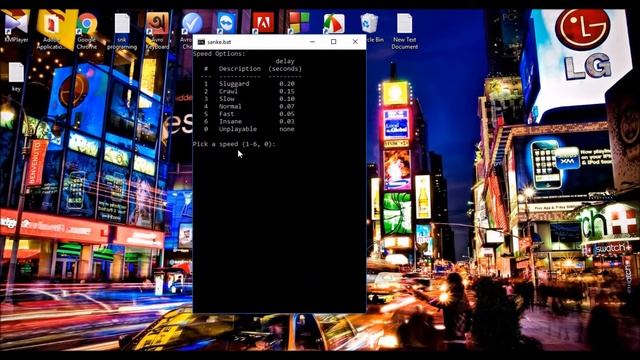Click the "none" delay value
640x360 pixels.
(287, 129)
